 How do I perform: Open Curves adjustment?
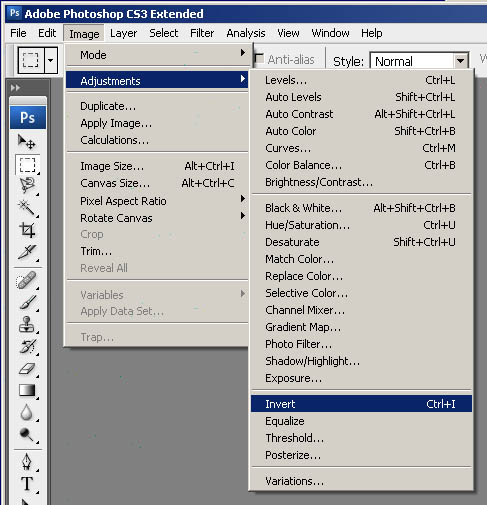tap(361, 148)
